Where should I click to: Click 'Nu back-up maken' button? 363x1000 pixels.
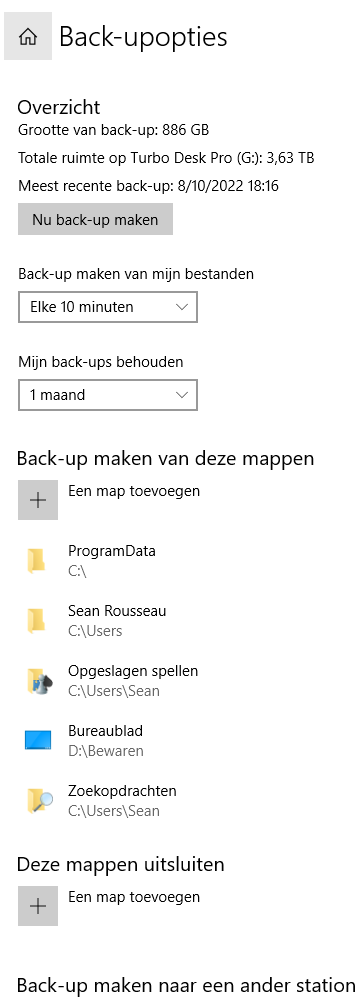tap(95, 219)
